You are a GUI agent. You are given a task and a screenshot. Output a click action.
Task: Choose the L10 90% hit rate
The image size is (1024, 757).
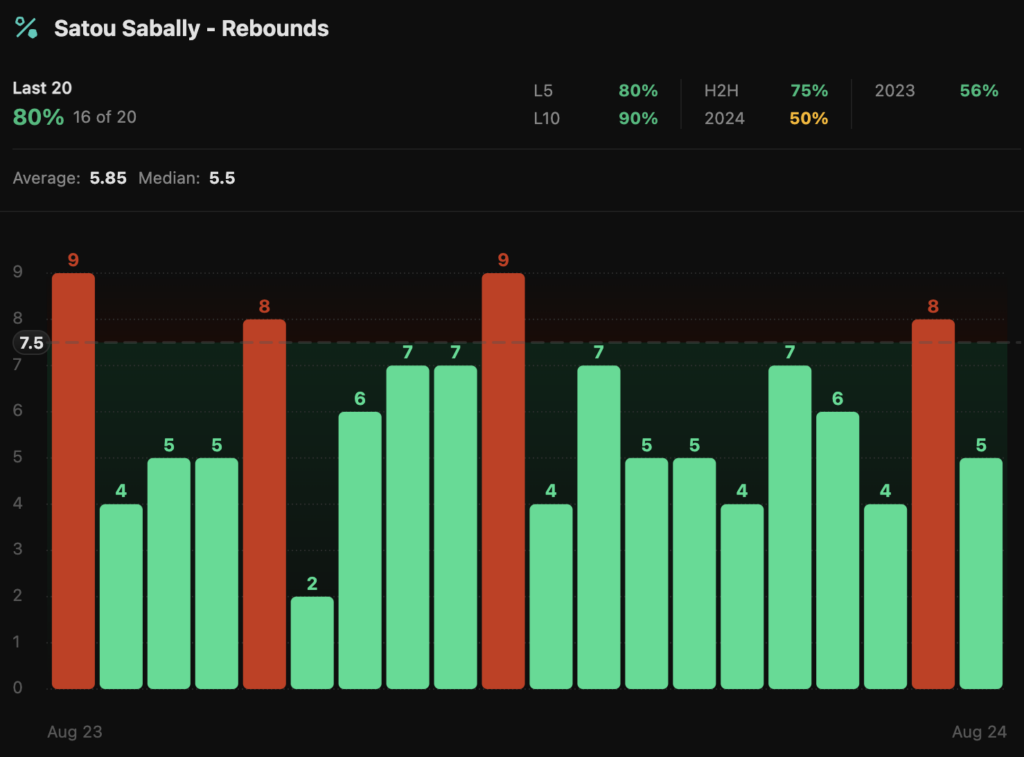click(x=638, y=119)
